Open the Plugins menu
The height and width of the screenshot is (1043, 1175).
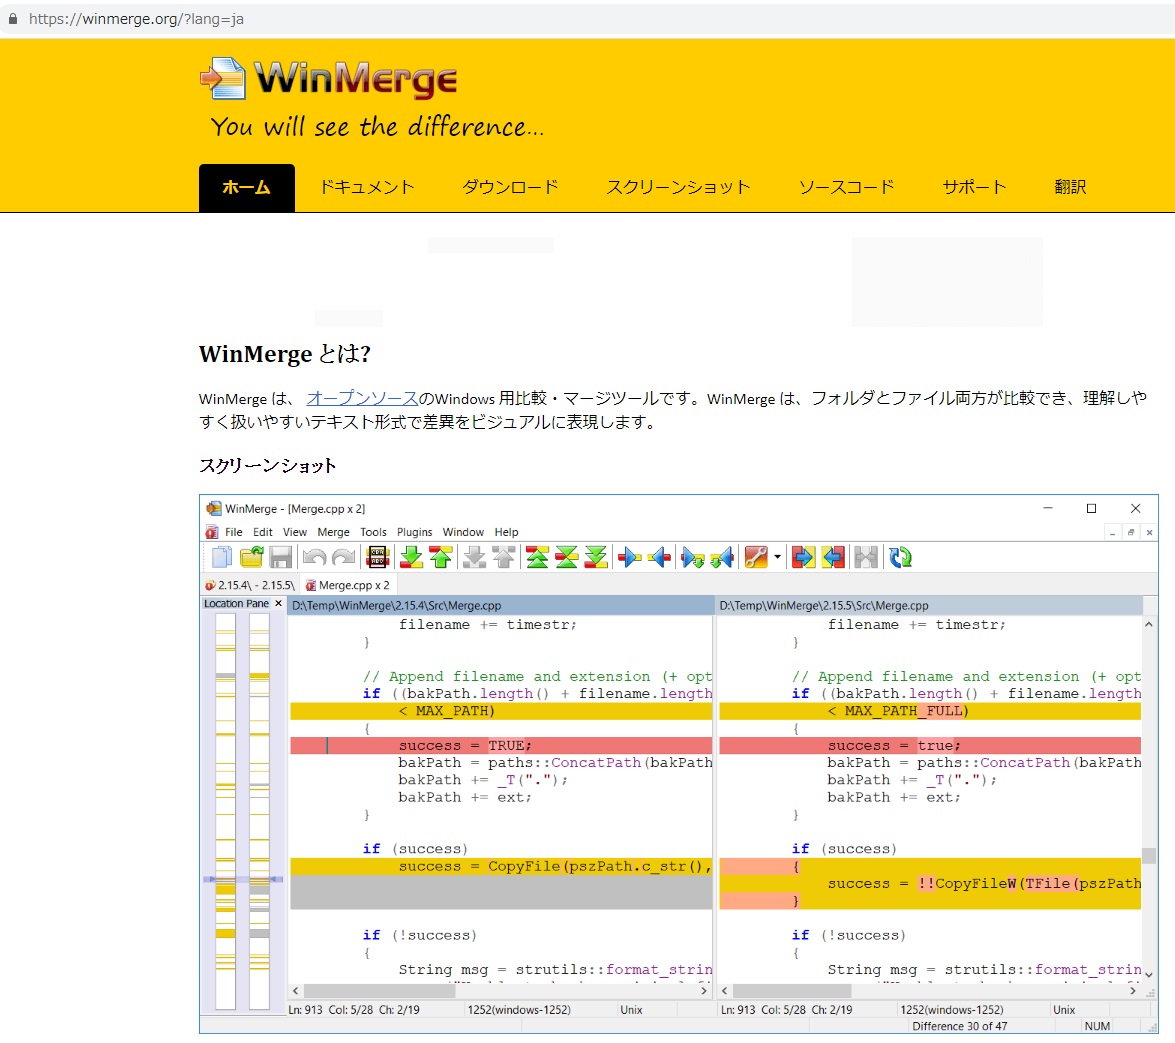pyautogui.click(x=414, y=532)
